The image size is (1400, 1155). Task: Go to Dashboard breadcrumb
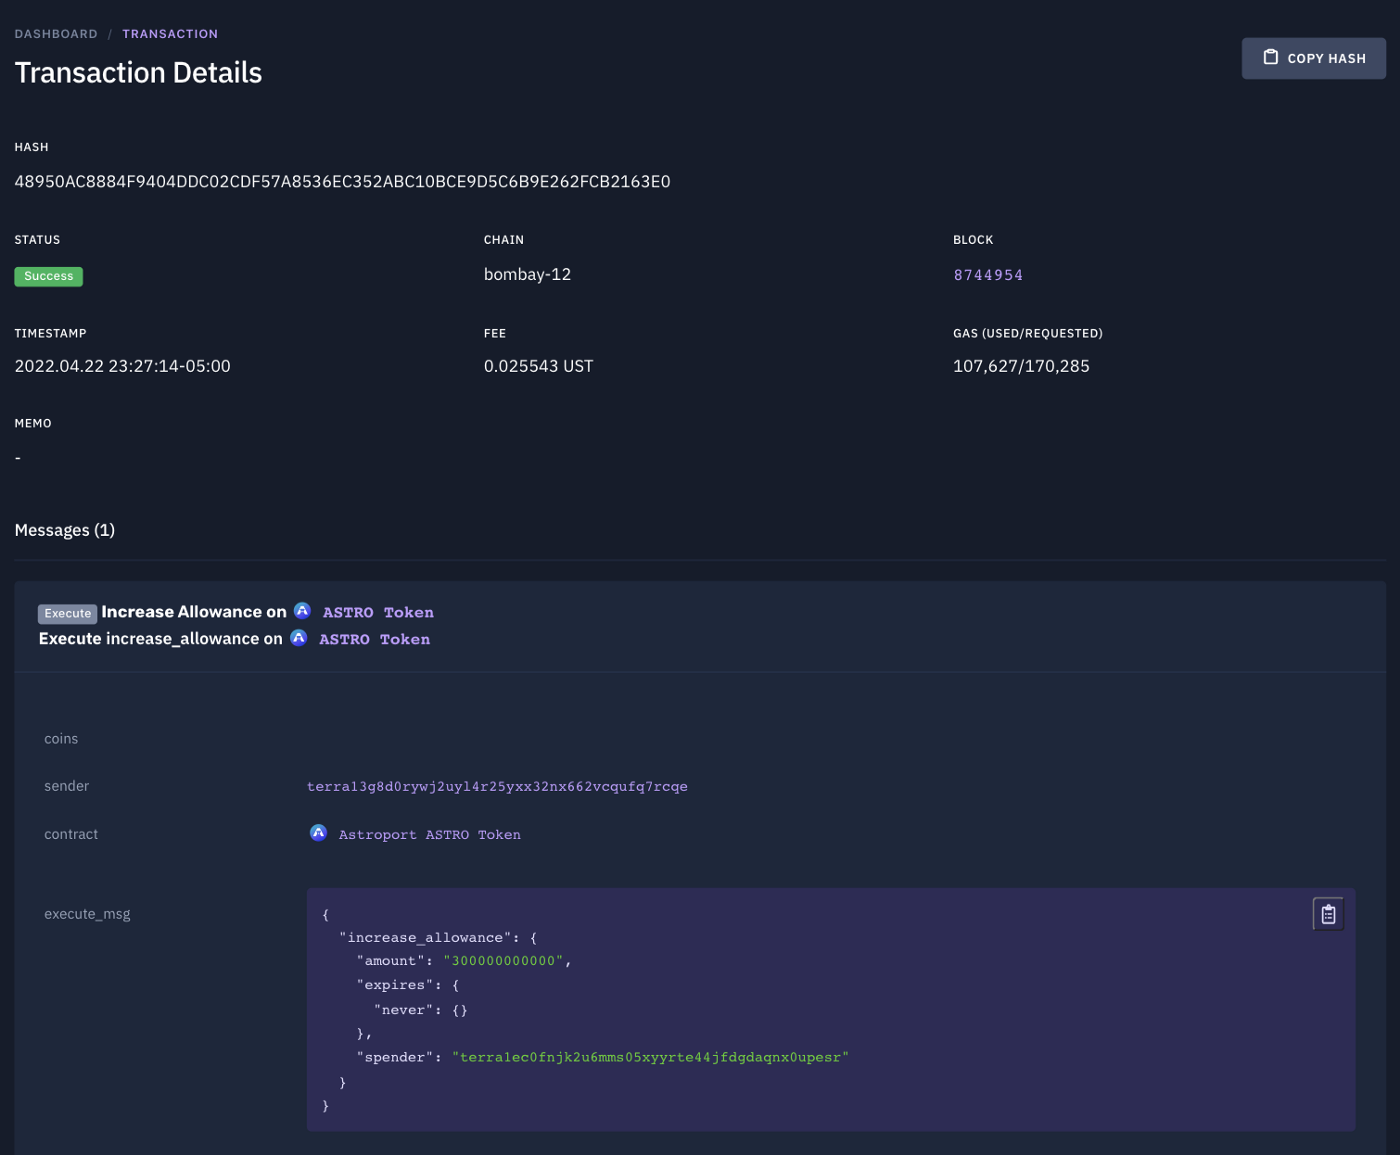pyautogui.click(x=56, y=34)
